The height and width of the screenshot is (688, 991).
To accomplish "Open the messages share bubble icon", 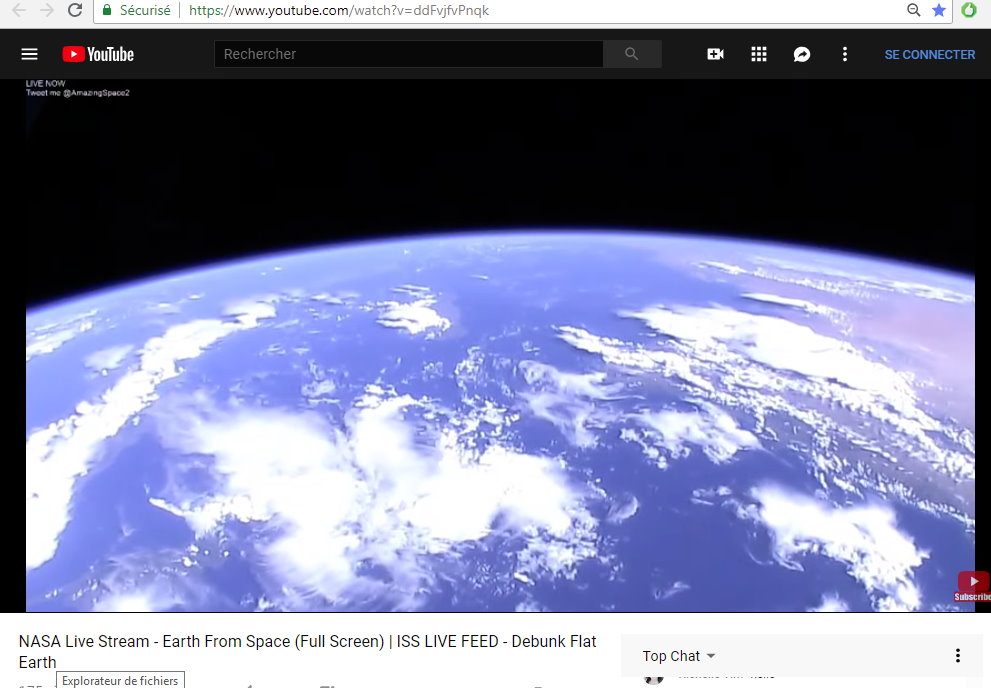I will point(801,54).
